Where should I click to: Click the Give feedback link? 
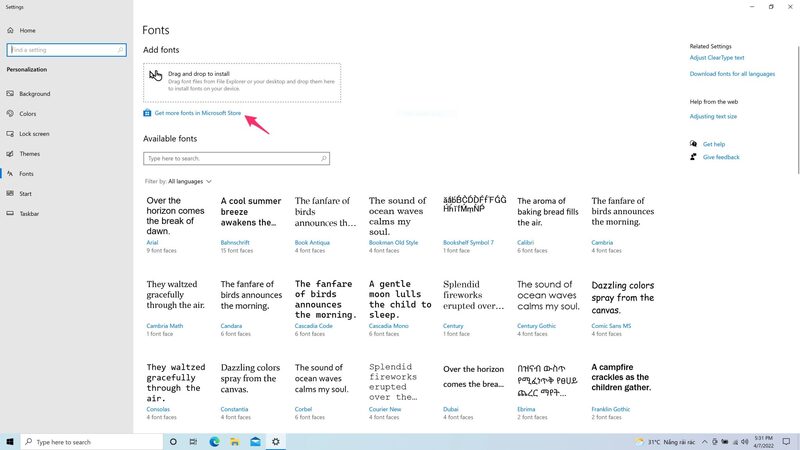point(721,157)
